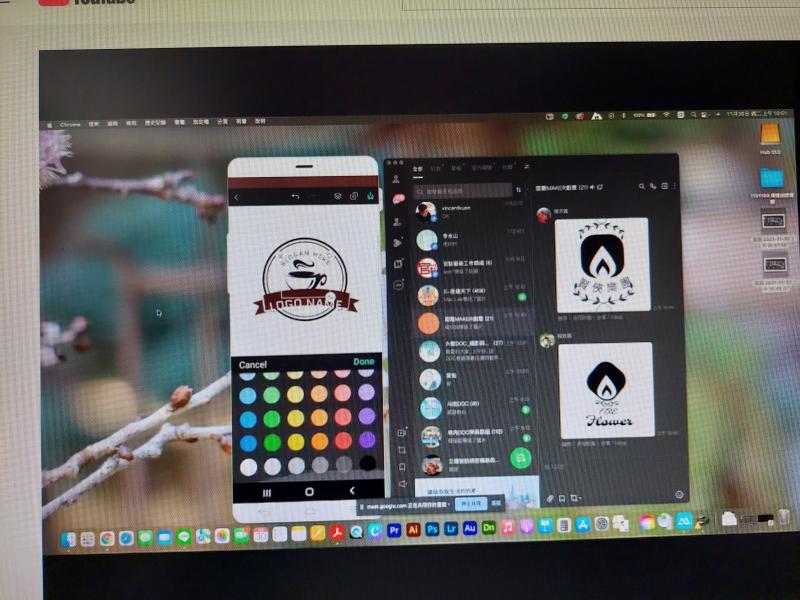
Task: Launch Photoshop from the Dock
Action: click(x=432, y=529)
